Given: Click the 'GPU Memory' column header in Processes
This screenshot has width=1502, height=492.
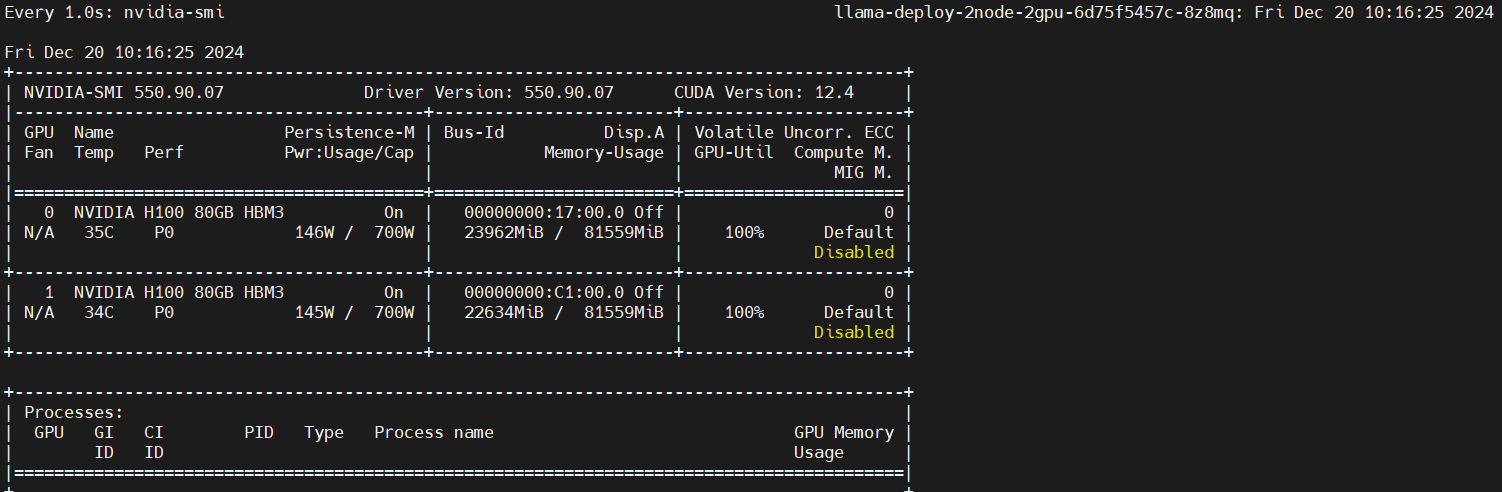Looking at the screenshot, I should click(x=843, y=432).
